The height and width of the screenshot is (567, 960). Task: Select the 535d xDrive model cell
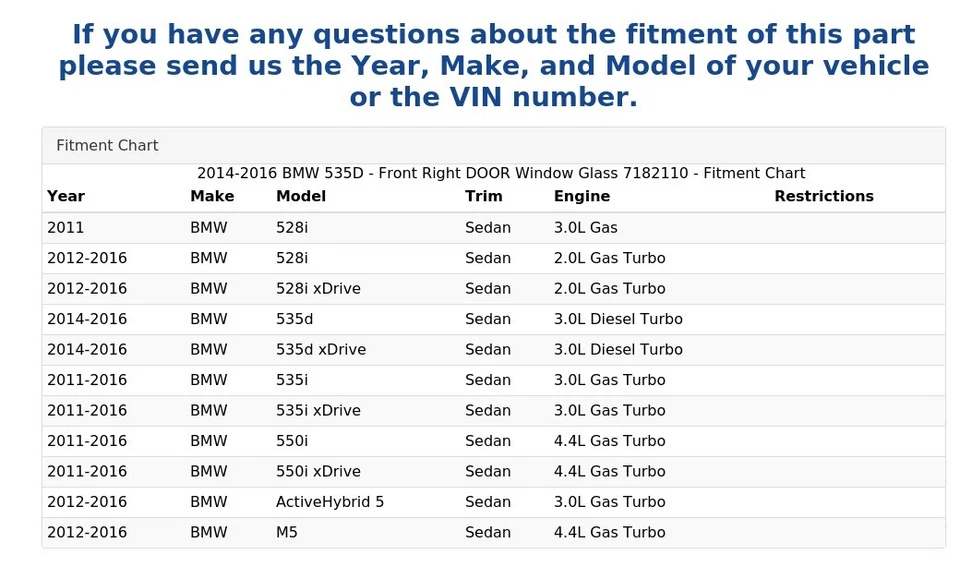click(321, 349)
